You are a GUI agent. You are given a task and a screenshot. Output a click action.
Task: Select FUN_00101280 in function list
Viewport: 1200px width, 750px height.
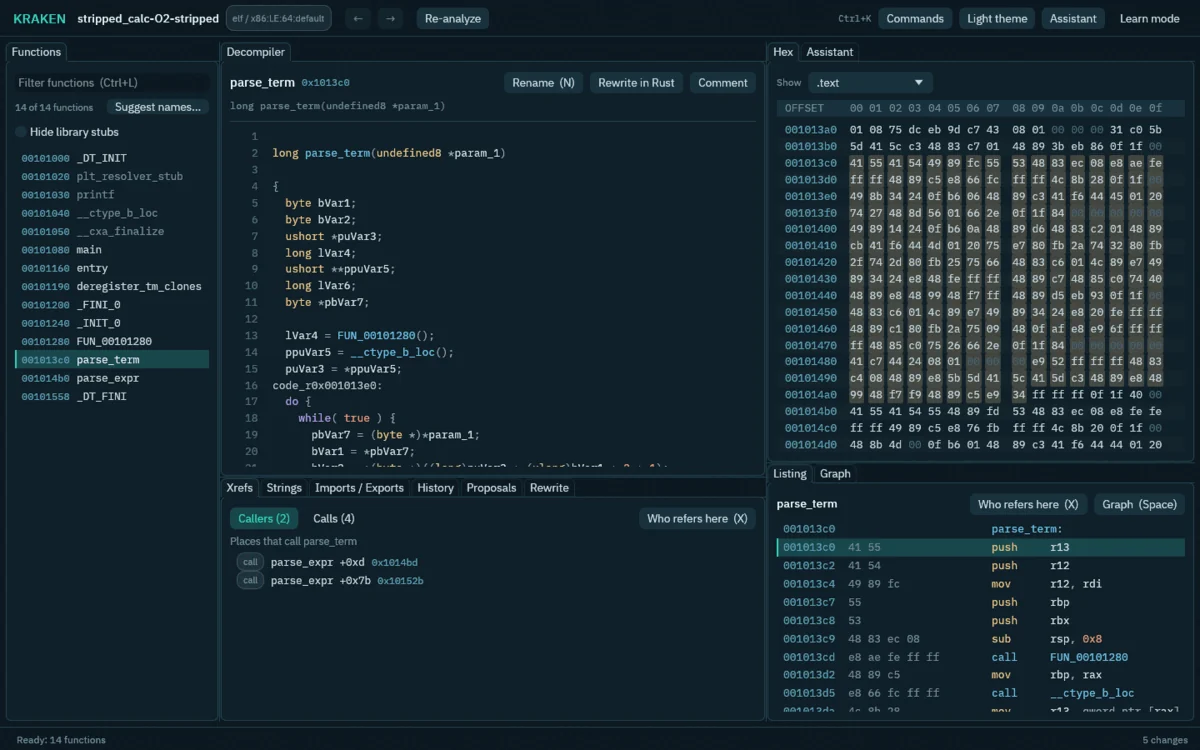(112, 341)
